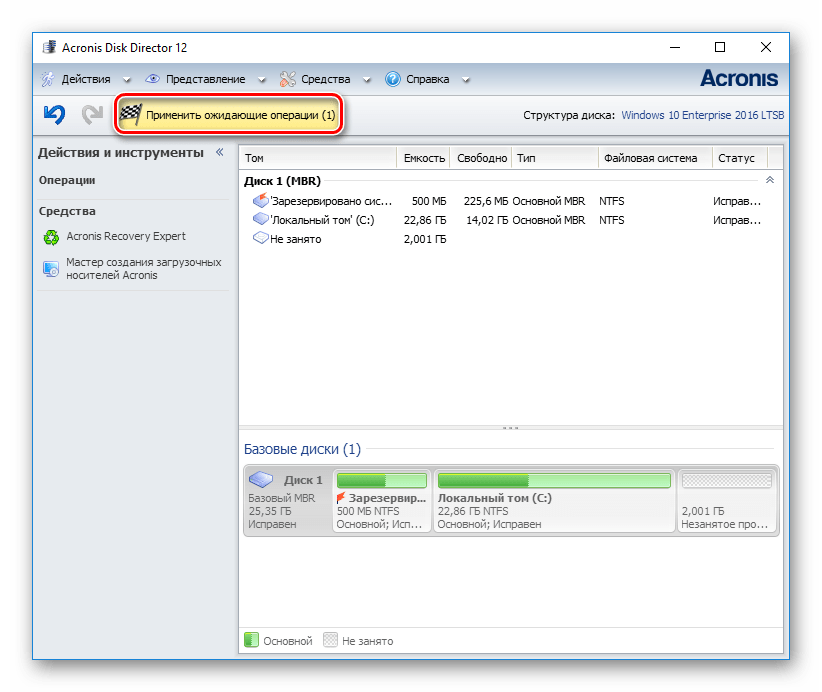Image resolution: width=822 pixels, height=692 pixels.
Task: Select the 'Зарезервировано системой' volume row
Action: pyautogui.click(x=330, y=201)
